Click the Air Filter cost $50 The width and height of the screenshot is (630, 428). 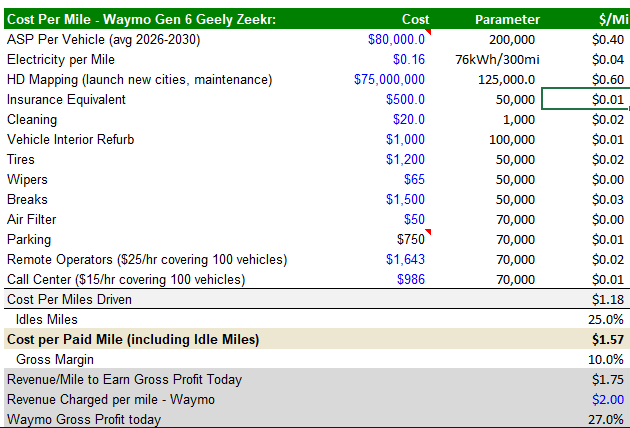414,219
